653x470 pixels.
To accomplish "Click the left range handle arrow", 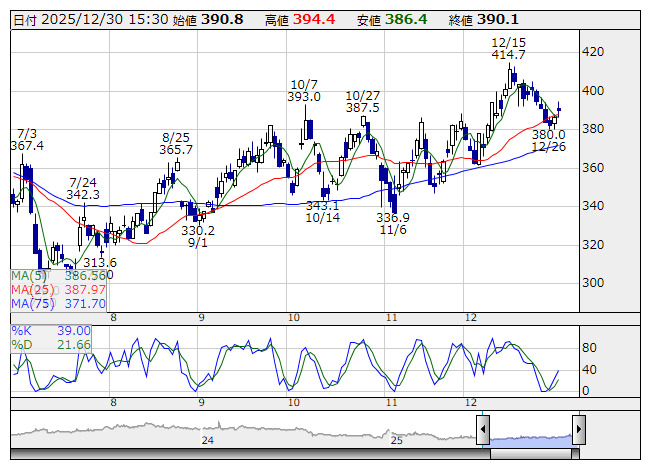I will (483, 430).
